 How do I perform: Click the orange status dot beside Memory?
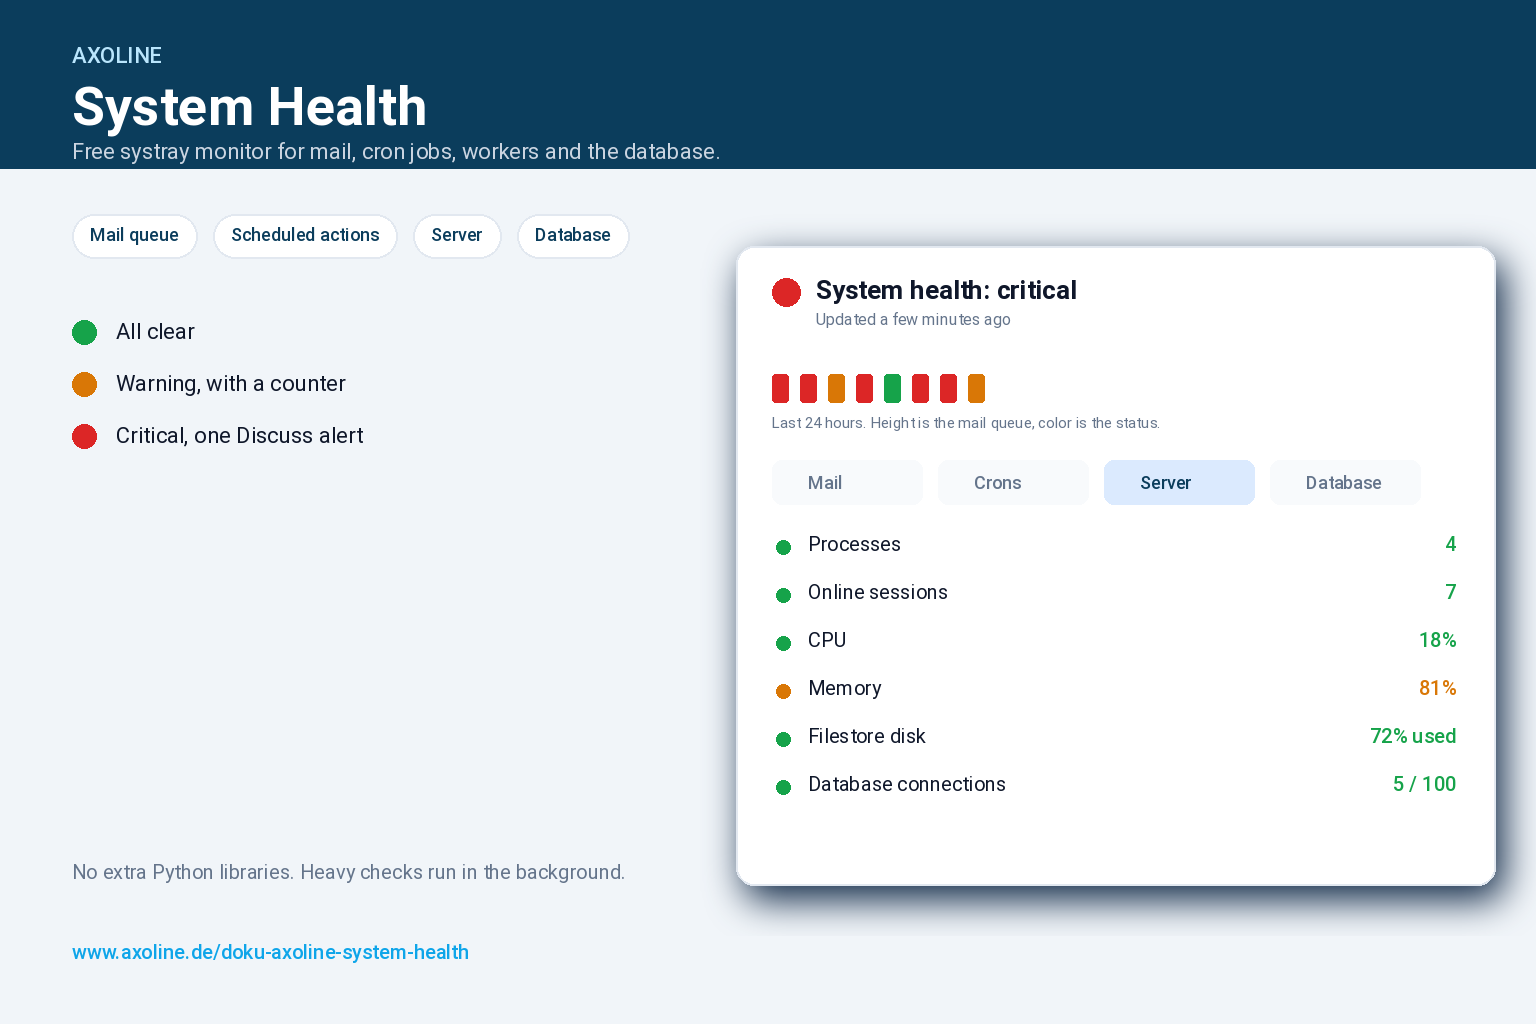pyautogui.click(x=784, y=691)
